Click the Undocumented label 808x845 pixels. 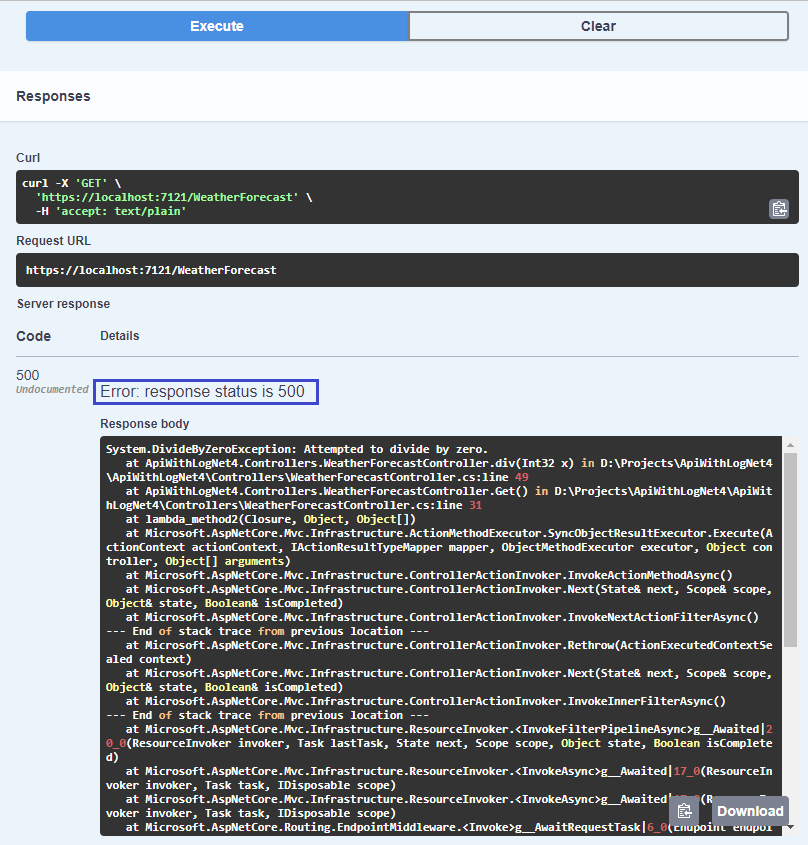pyautogui.click(x=52, y=389)
